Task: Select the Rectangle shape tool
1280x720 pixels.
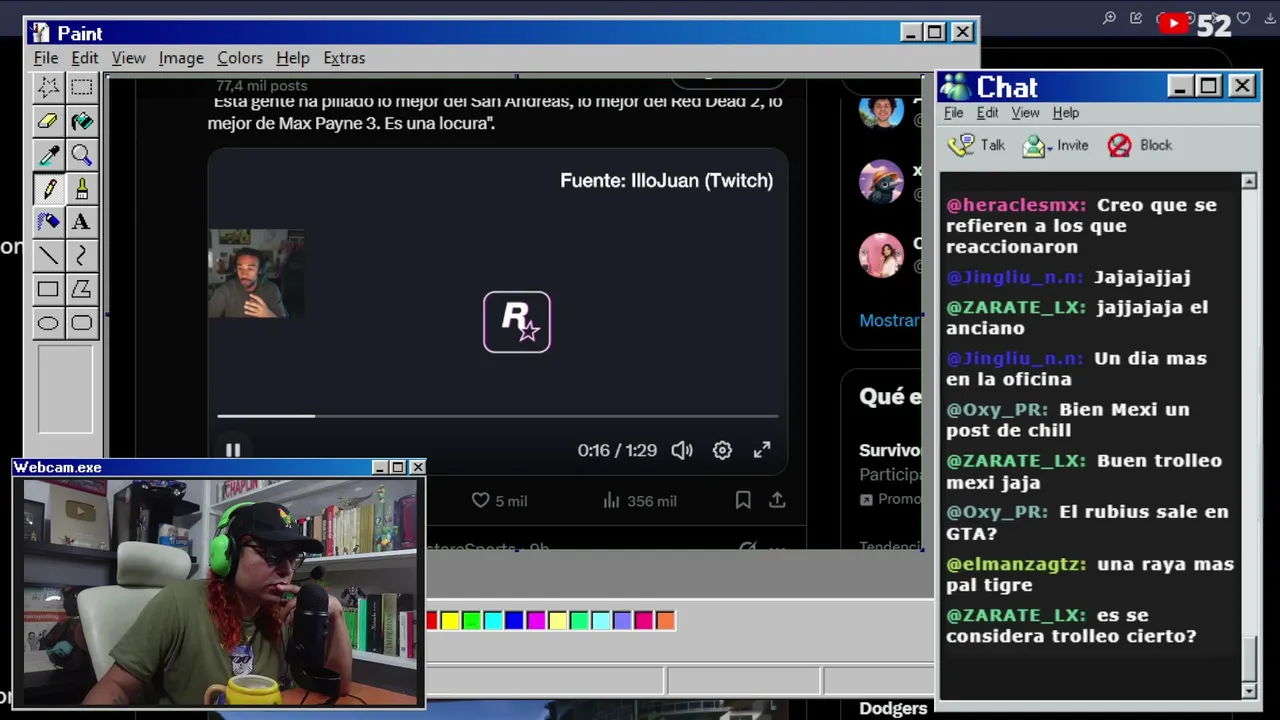Action: 48,289
